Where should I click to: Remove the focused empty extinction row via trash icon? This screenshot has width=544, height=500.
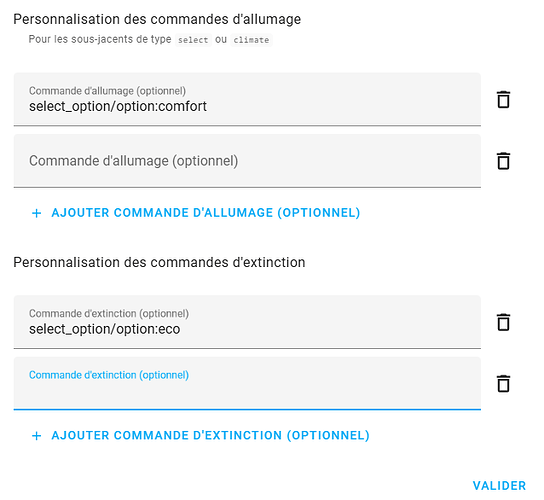[503, 384]
